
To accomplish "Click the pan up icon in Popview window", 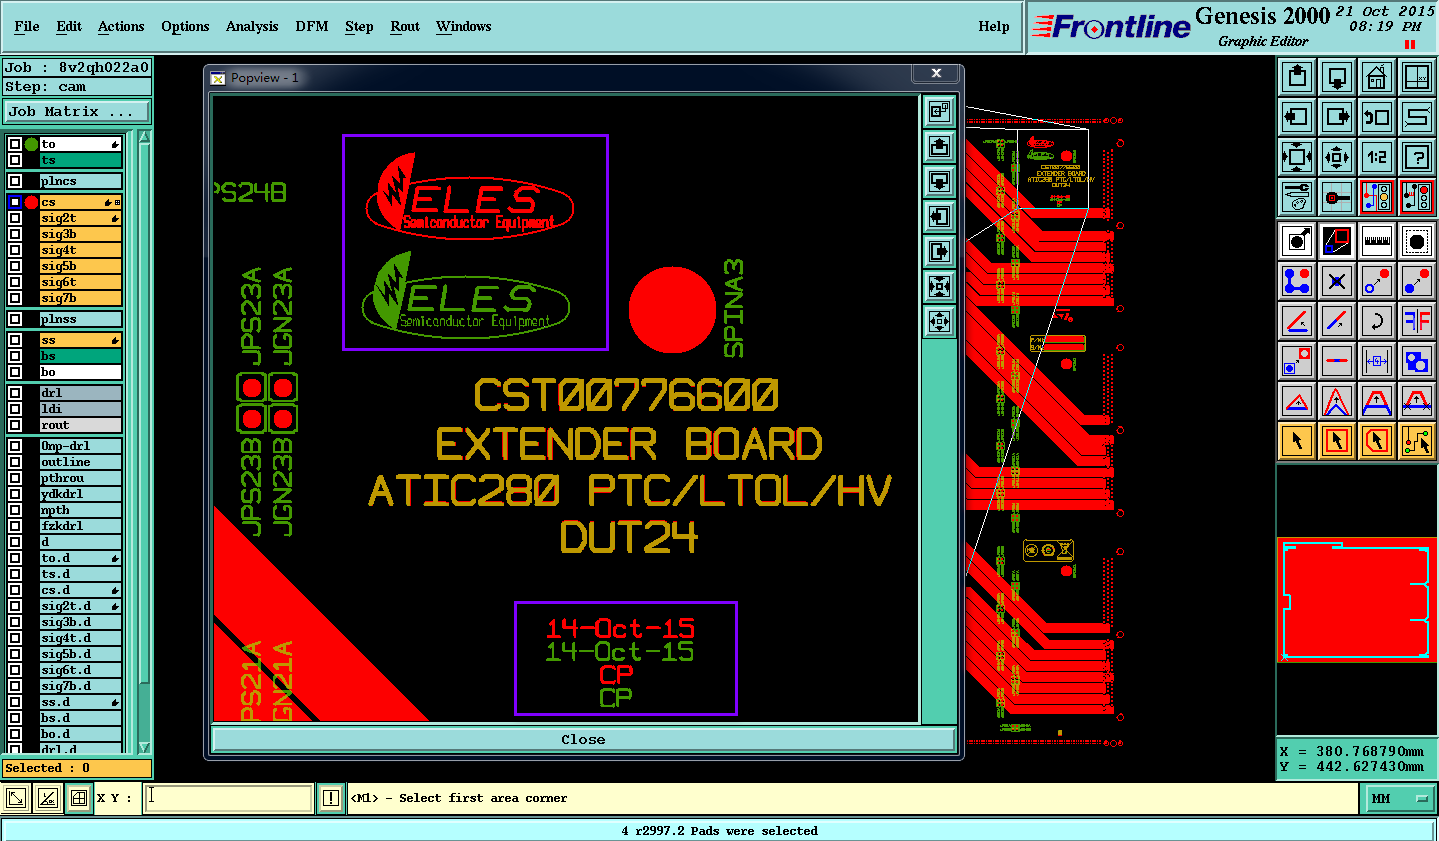I will tap(939, 147).
